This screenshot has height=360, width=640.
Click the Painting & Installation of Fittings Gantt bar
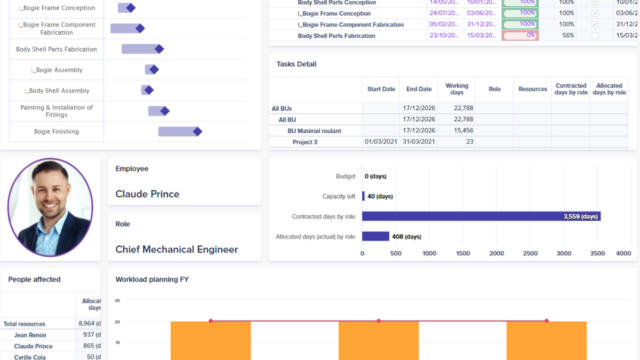pyautogui.click(x=156, y=111)
